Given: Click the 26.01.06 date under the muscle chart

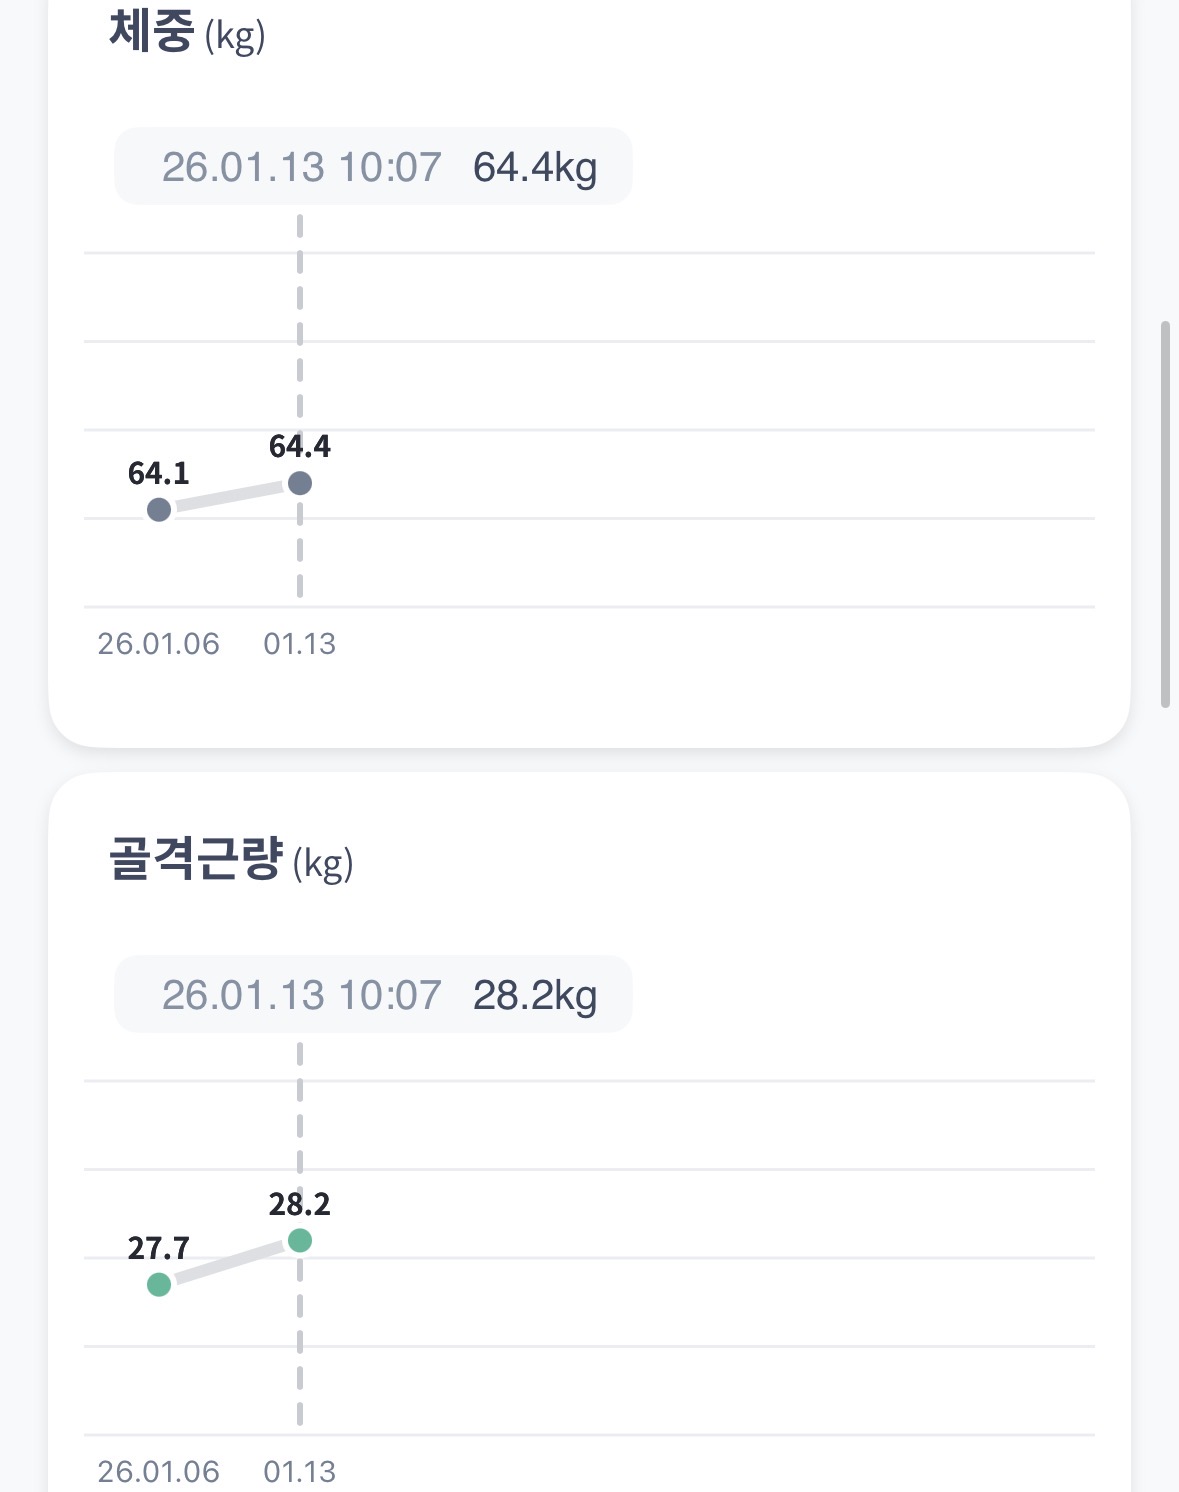Looking at the screenshot, I should click(158, 1471).
